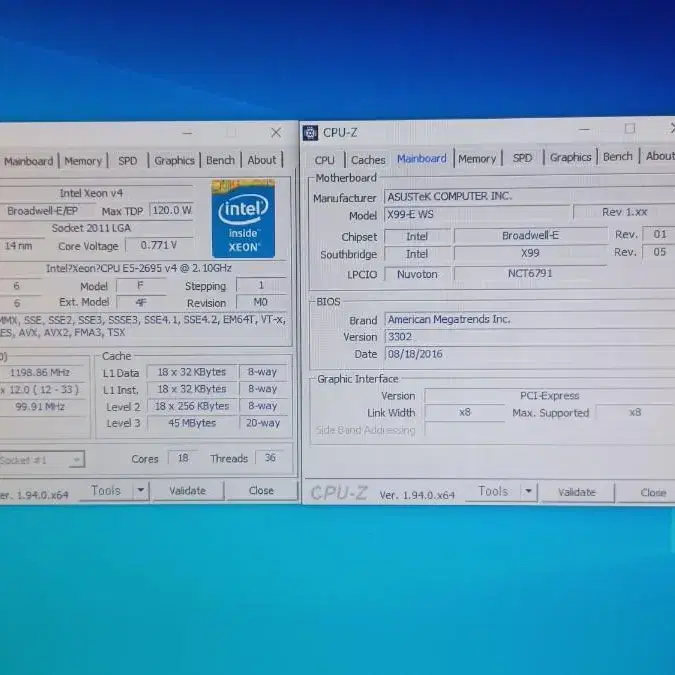Screen dimensions: 675x675
Task: Click Cores value 18
Action: [x=183, y=458]
